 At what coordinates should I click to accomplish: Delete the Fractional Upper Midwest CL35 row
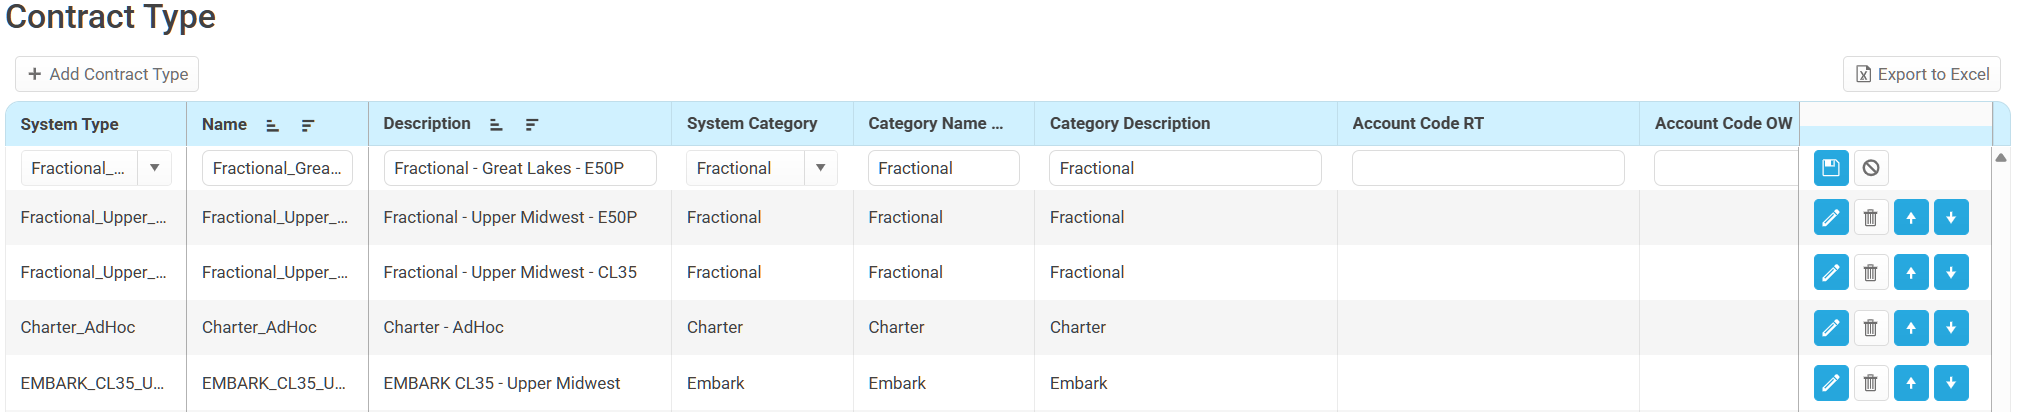pos(1870,273)
